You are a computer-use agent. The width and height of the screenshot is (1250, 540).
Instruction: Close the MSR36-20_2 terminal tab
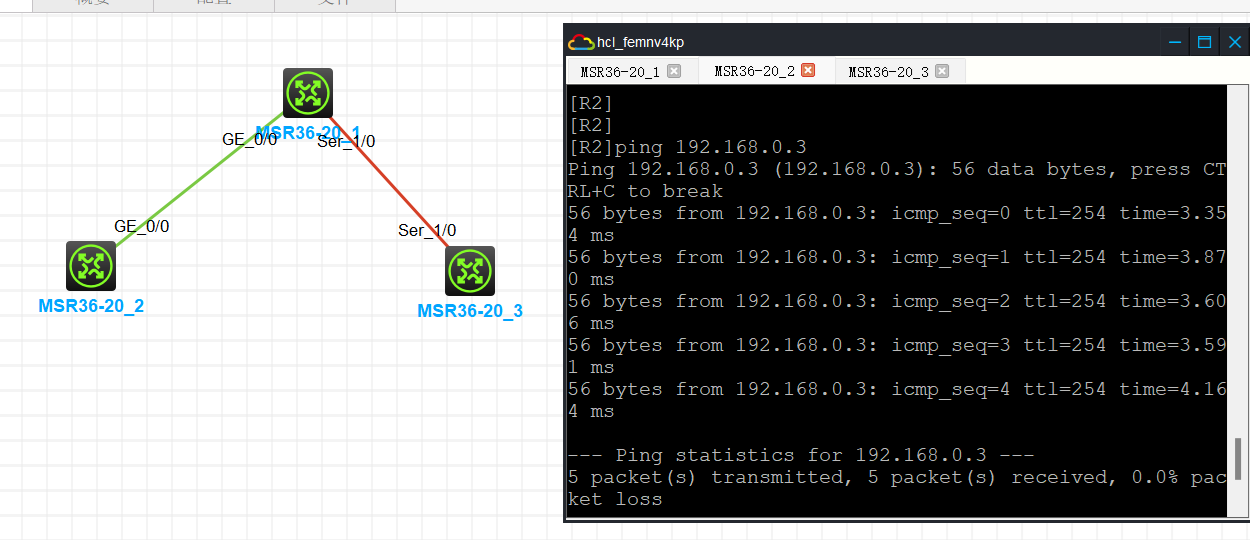(808, 70)
